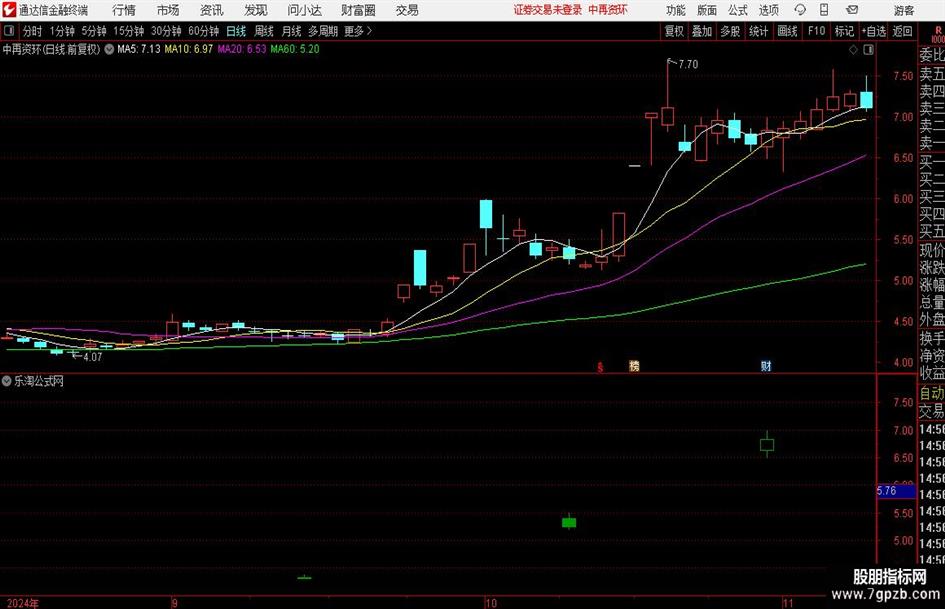Toggle the left panel icon beside 分时
This screenshot has width=945, height=609.
tap(9, 31)
